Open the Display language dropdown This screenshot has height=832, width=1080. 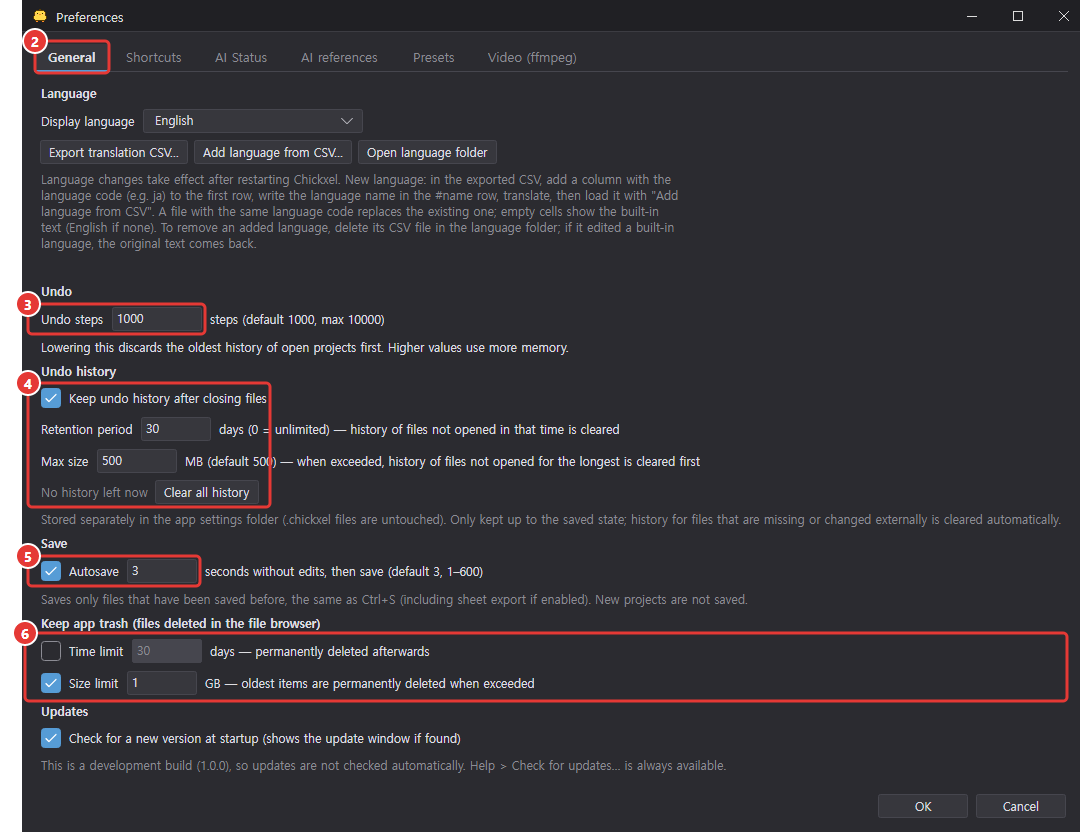click(253, 121)
